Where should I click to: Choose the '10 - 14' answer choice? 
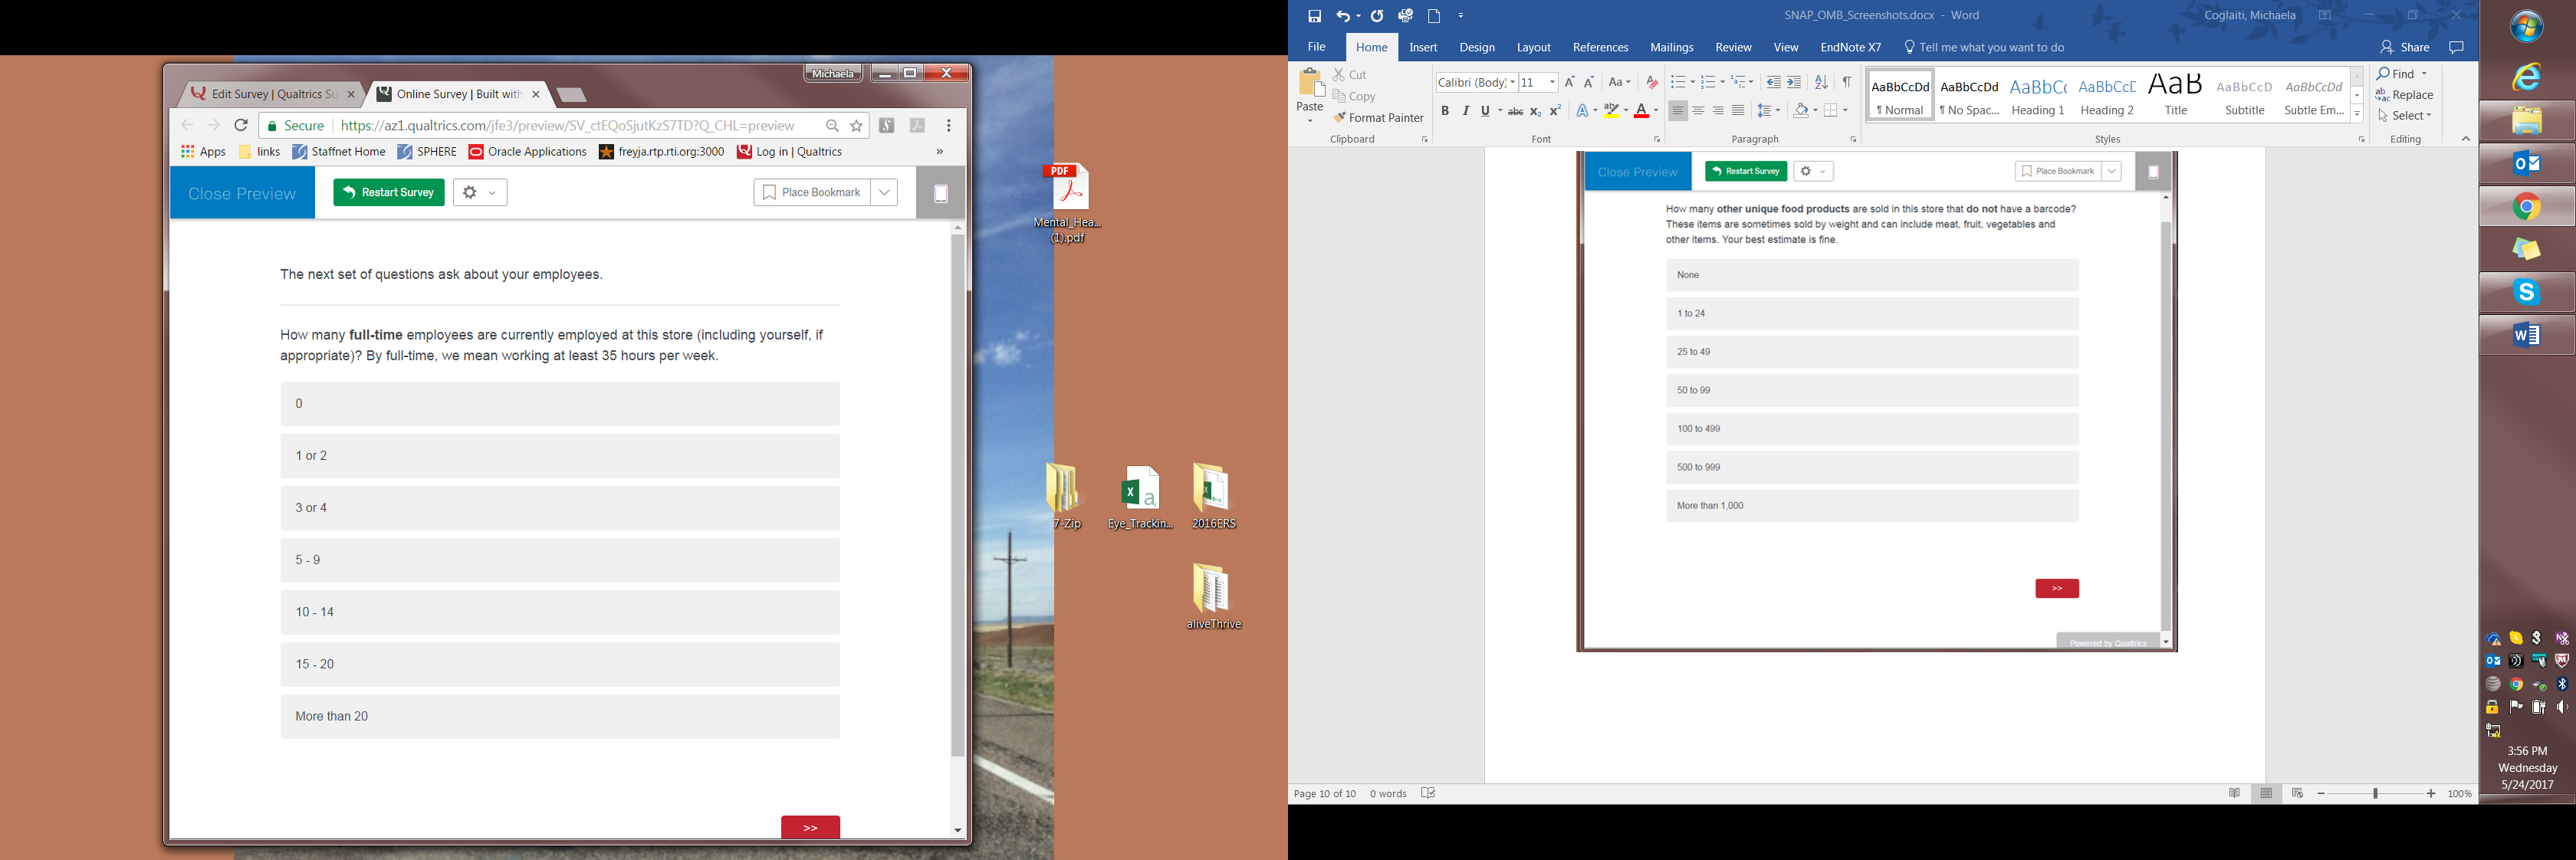coord(560,612)
